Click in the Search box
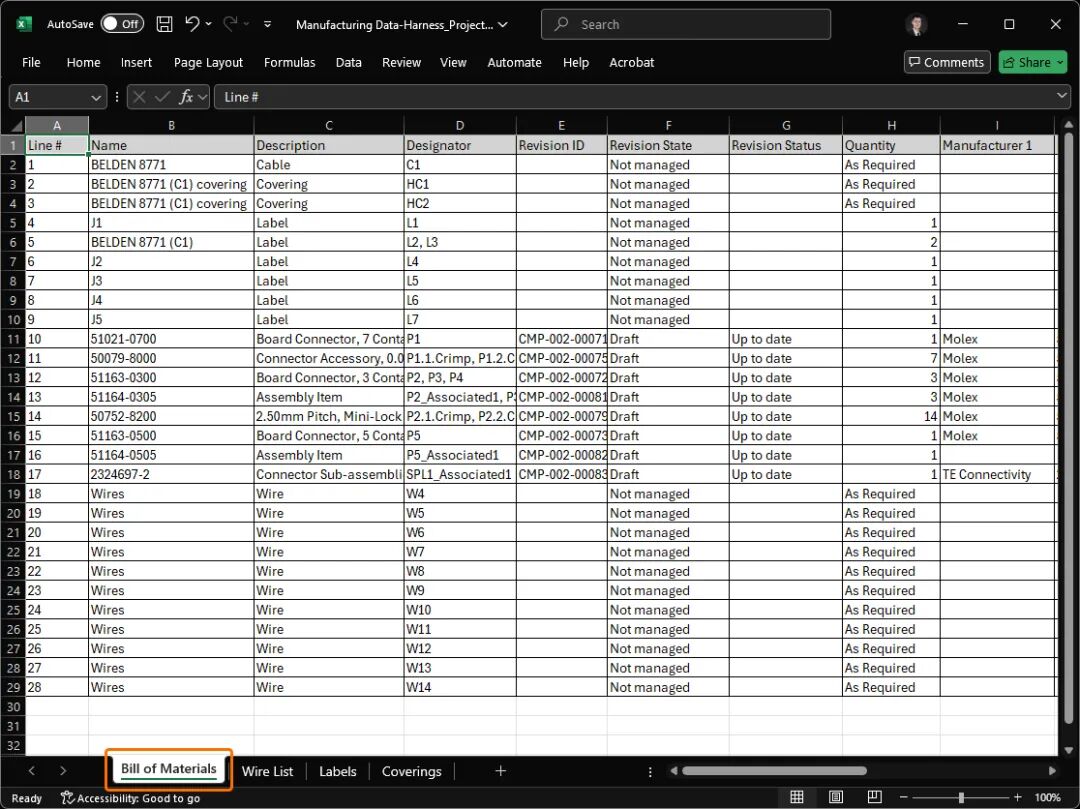 point(685,24)
